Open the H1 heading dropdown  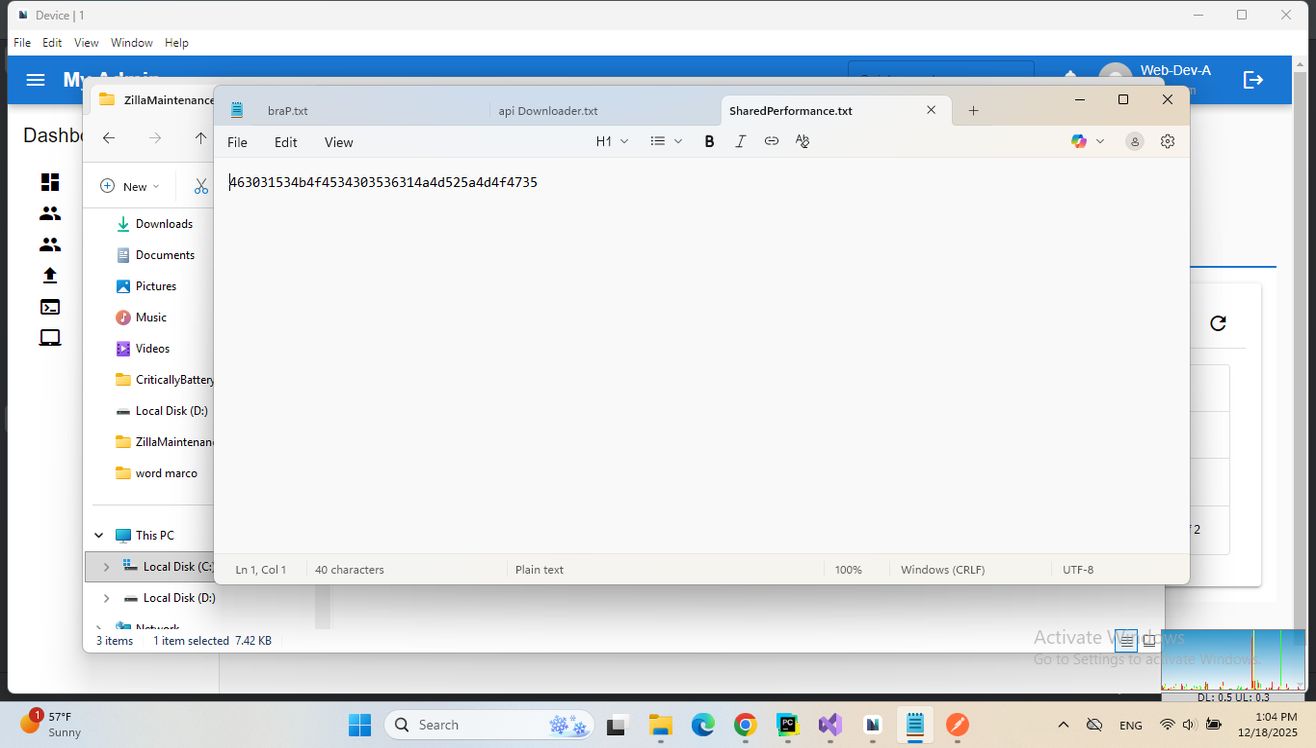612,142
